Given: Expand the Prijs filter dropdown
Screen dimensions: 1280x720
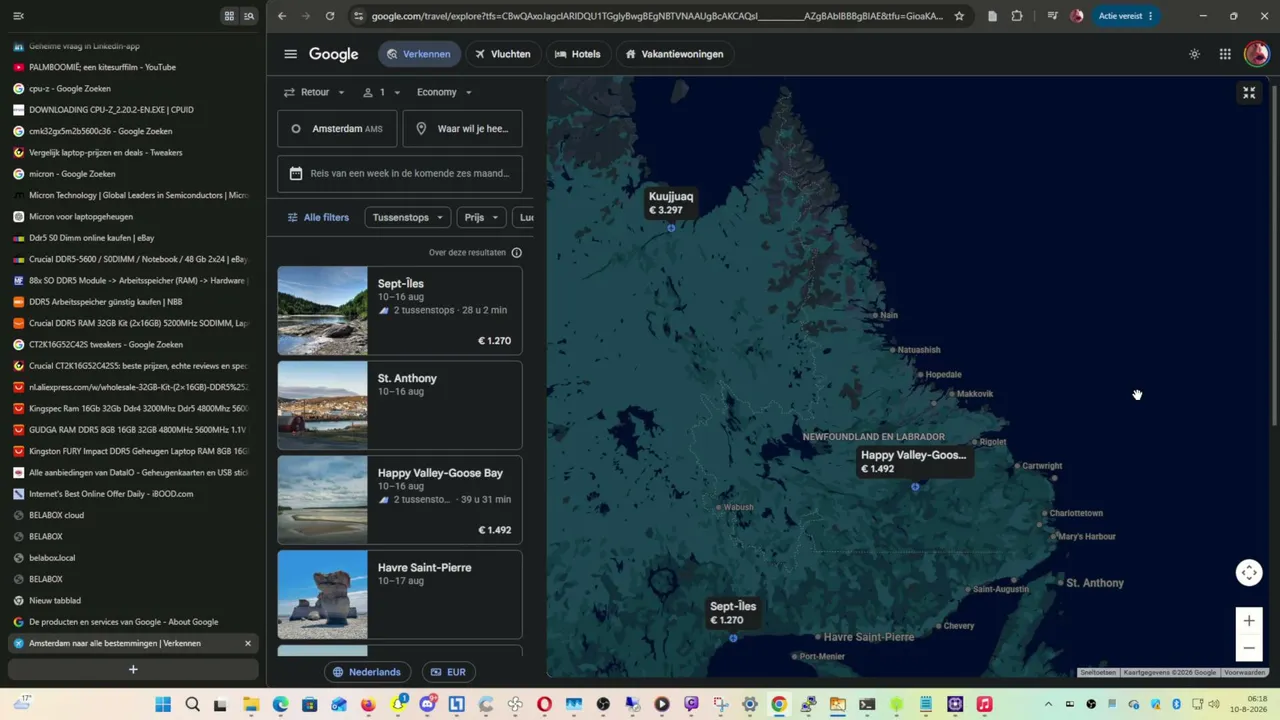Looking at the screenshot, I should pos(481,217).
